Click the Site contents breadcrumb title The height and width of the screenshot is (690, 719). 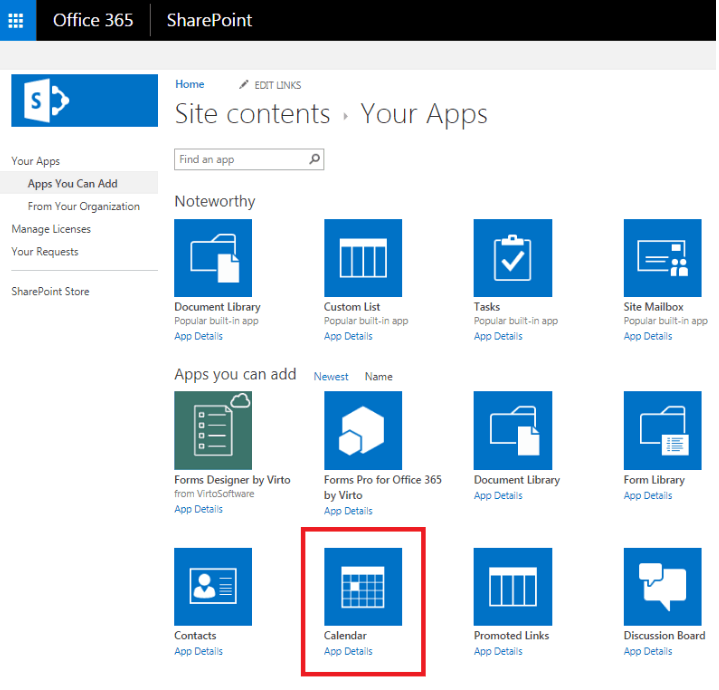point(253,114)
